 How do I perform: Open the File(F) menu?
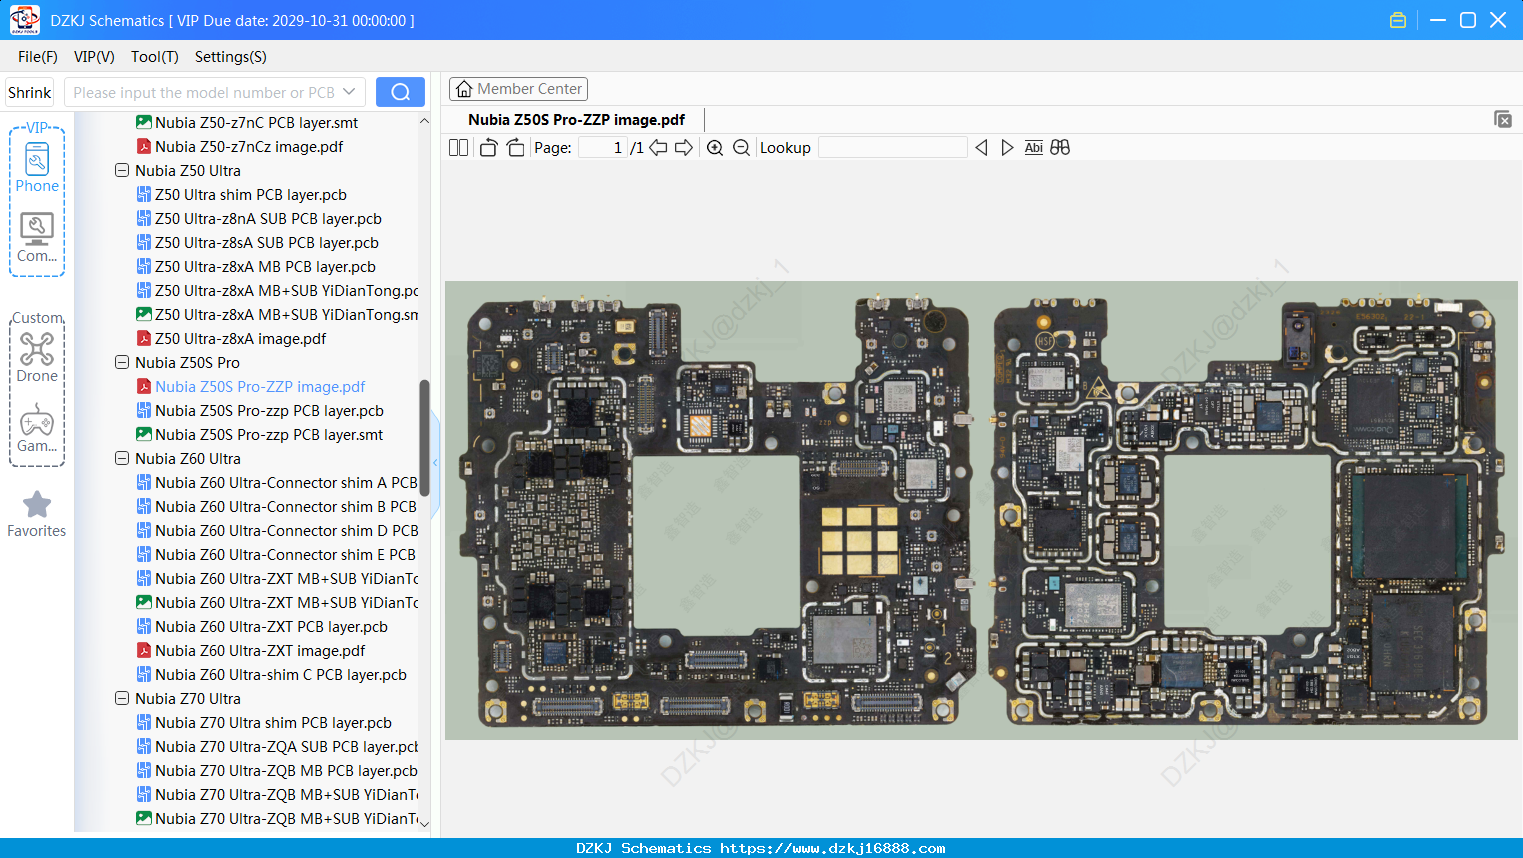tap(38, 56)
